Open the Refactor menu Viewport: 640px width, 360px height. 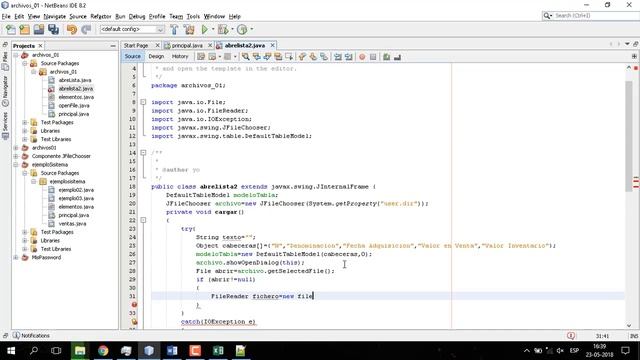click(x=101, y=16)
